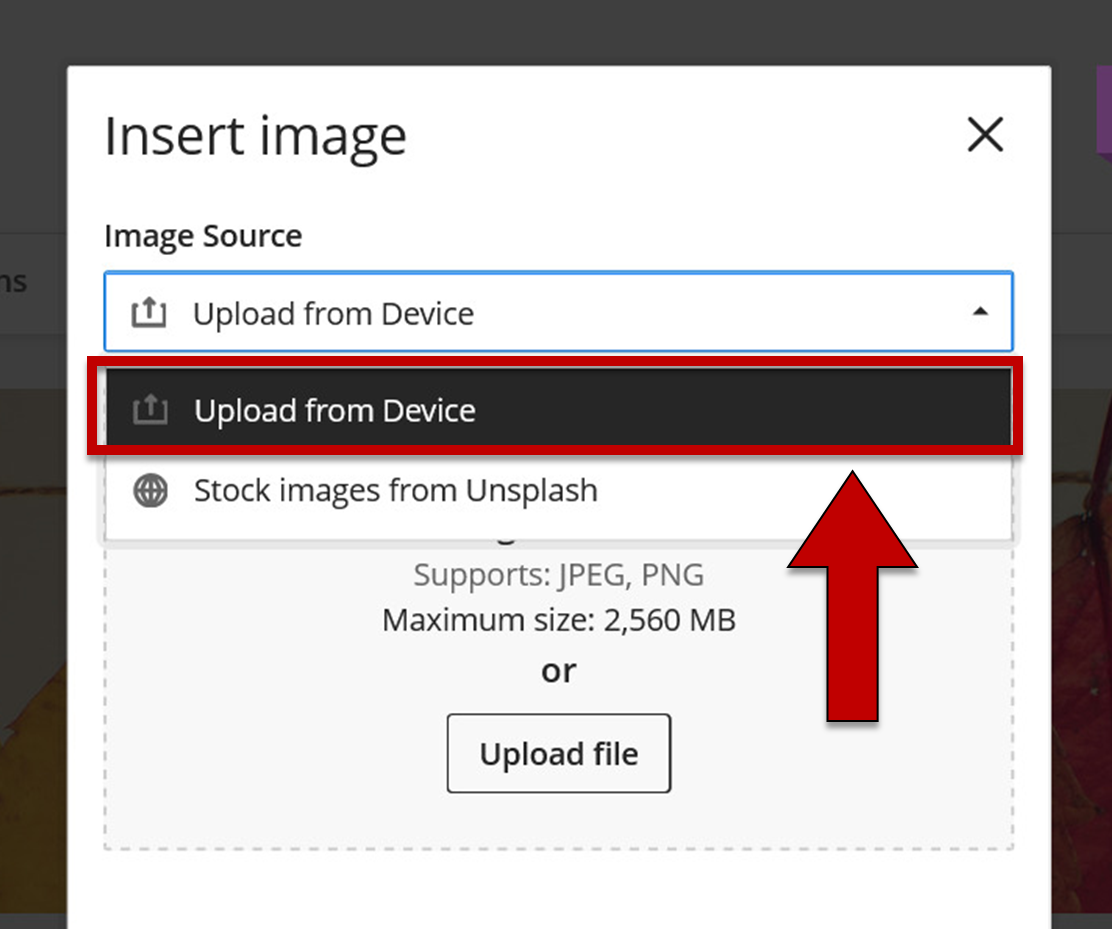Click the globe icon beside Unsplash
Screen dimensions: 1112x929
[x=150, y=491]
